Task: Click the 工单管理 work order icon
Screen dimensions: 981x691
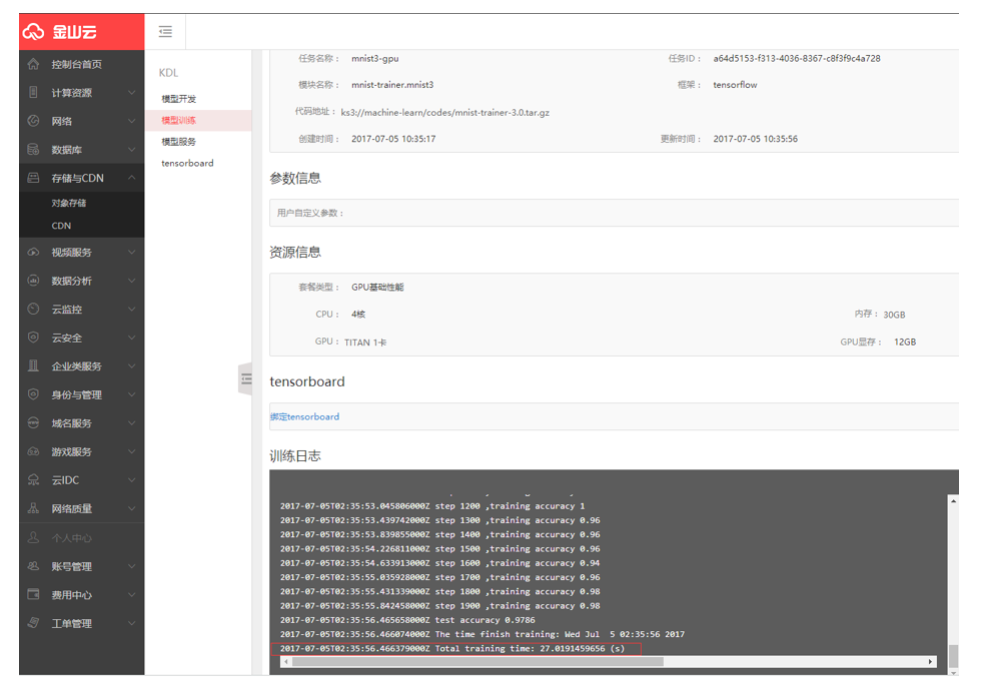Action: [32, 623]
